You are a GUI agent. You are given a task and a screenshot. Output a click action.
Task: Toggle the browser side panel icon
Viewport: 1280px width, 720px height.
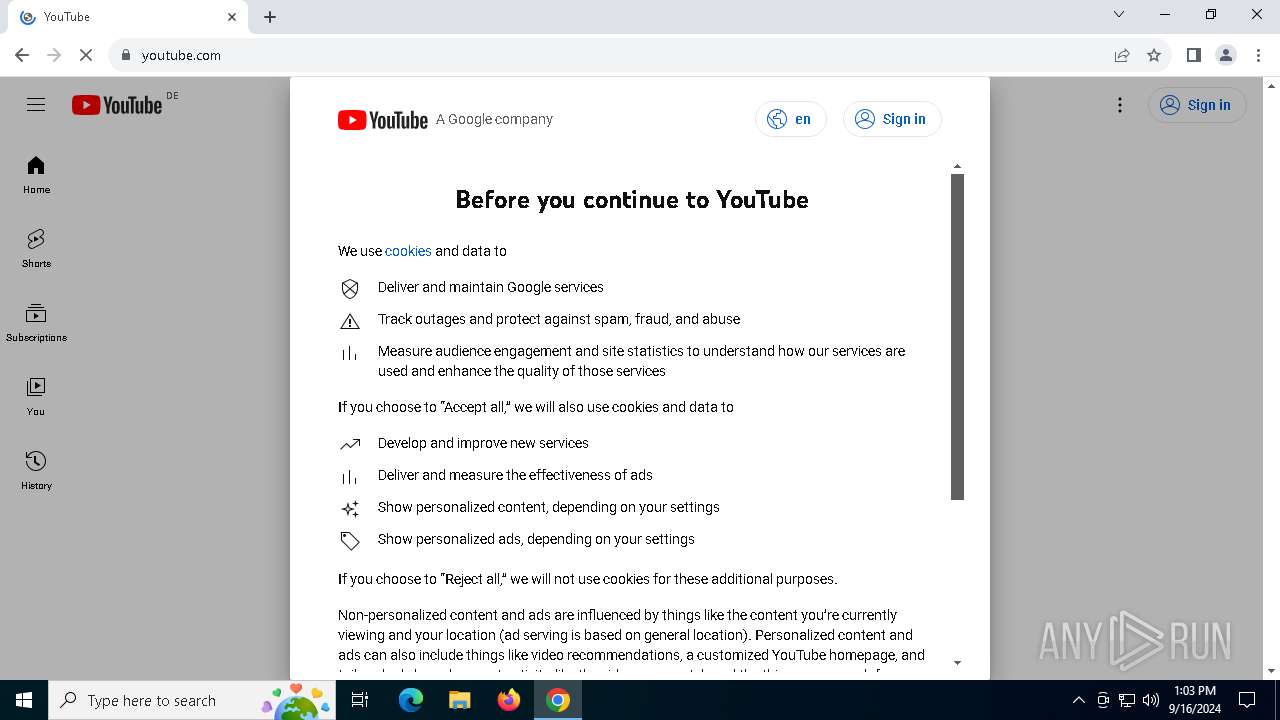pos(1193,55)
